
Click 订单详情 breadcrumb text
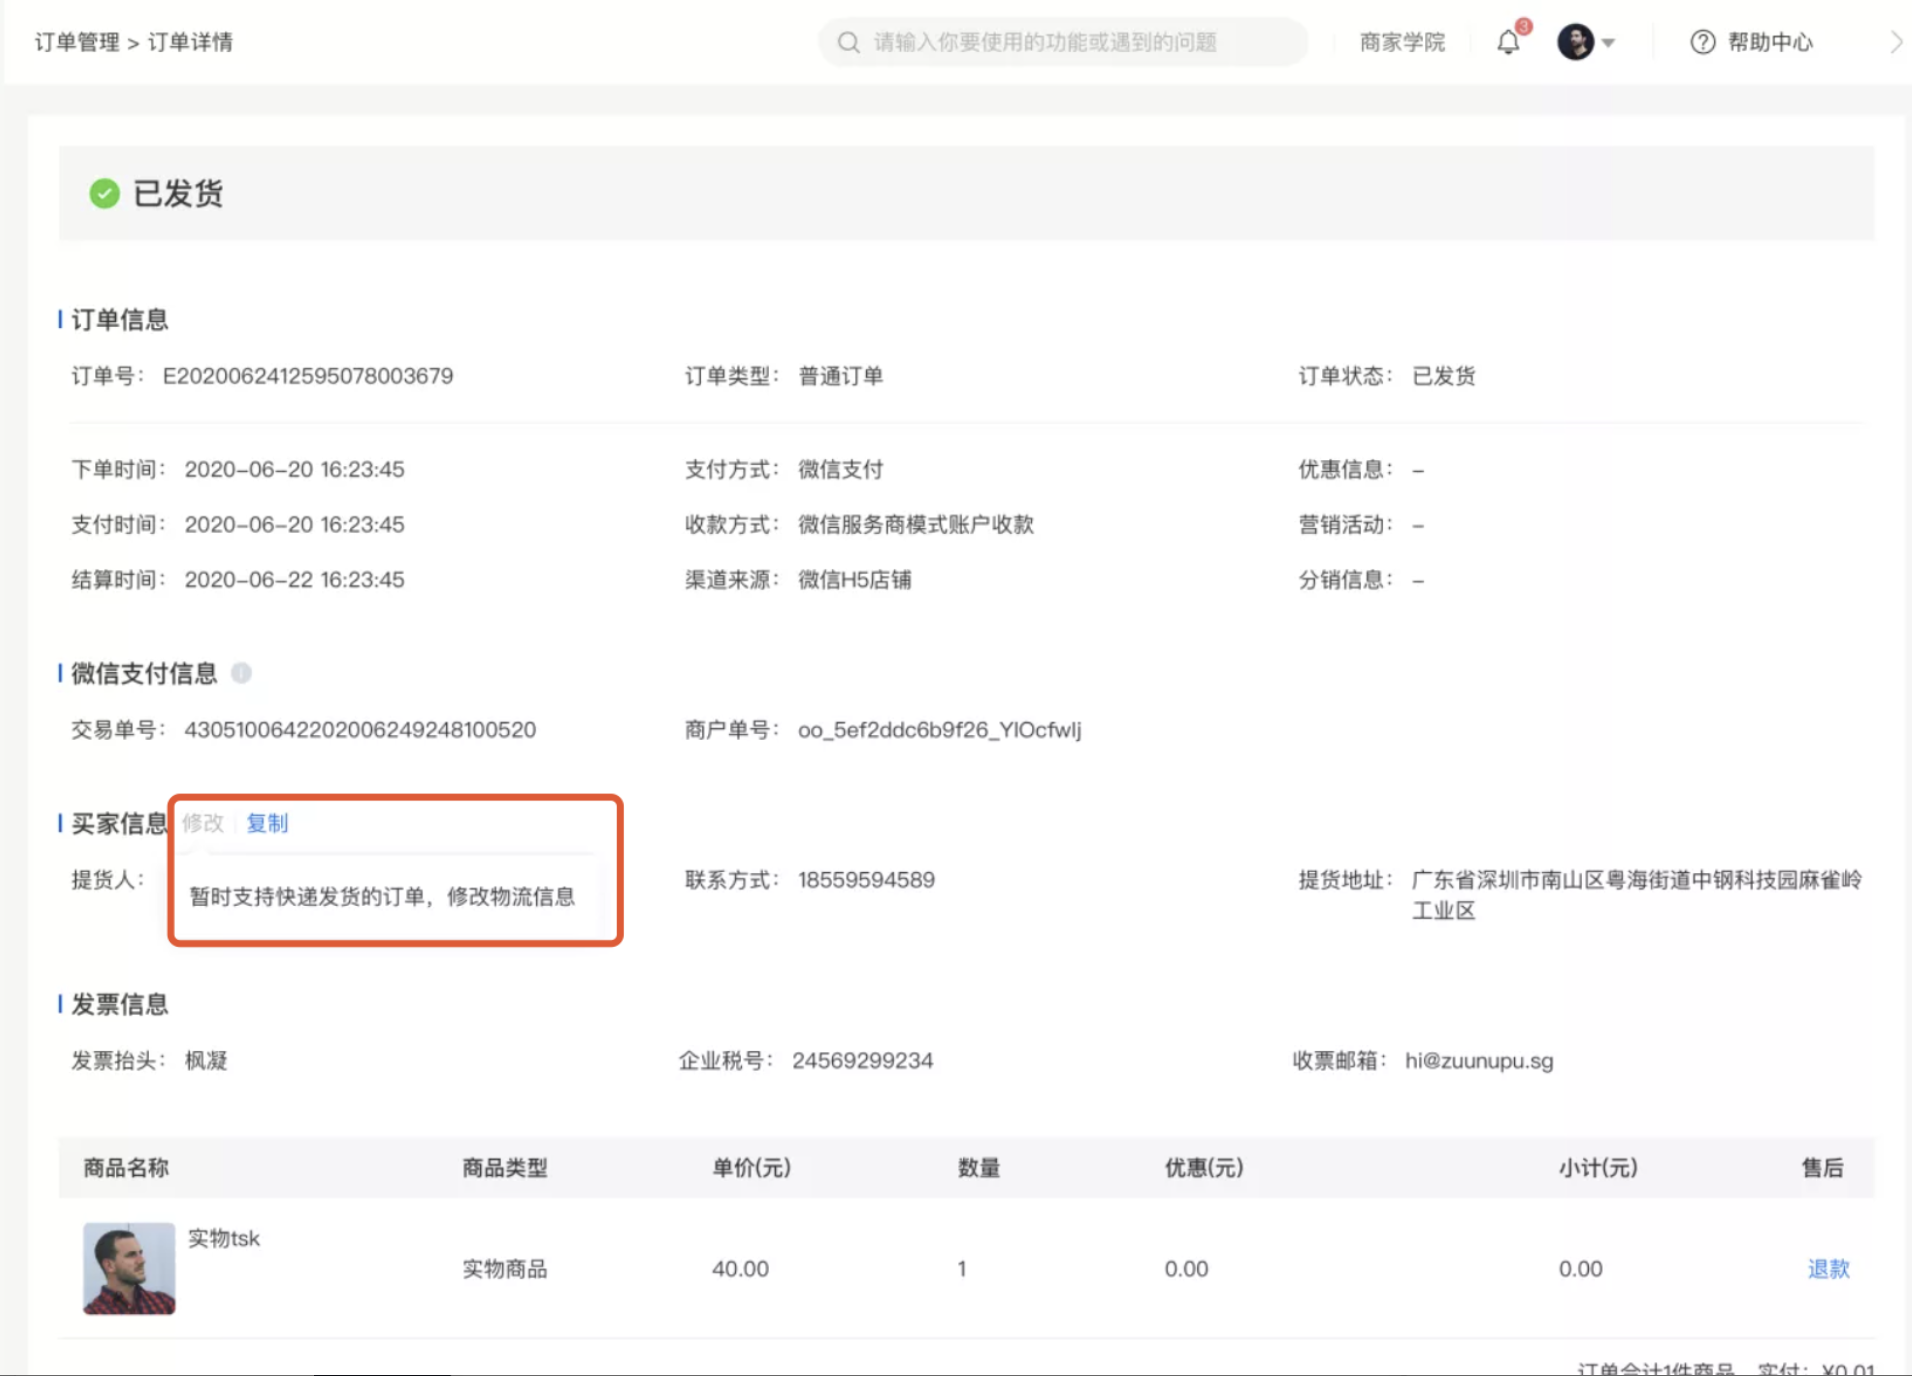(x=190, y=42)
